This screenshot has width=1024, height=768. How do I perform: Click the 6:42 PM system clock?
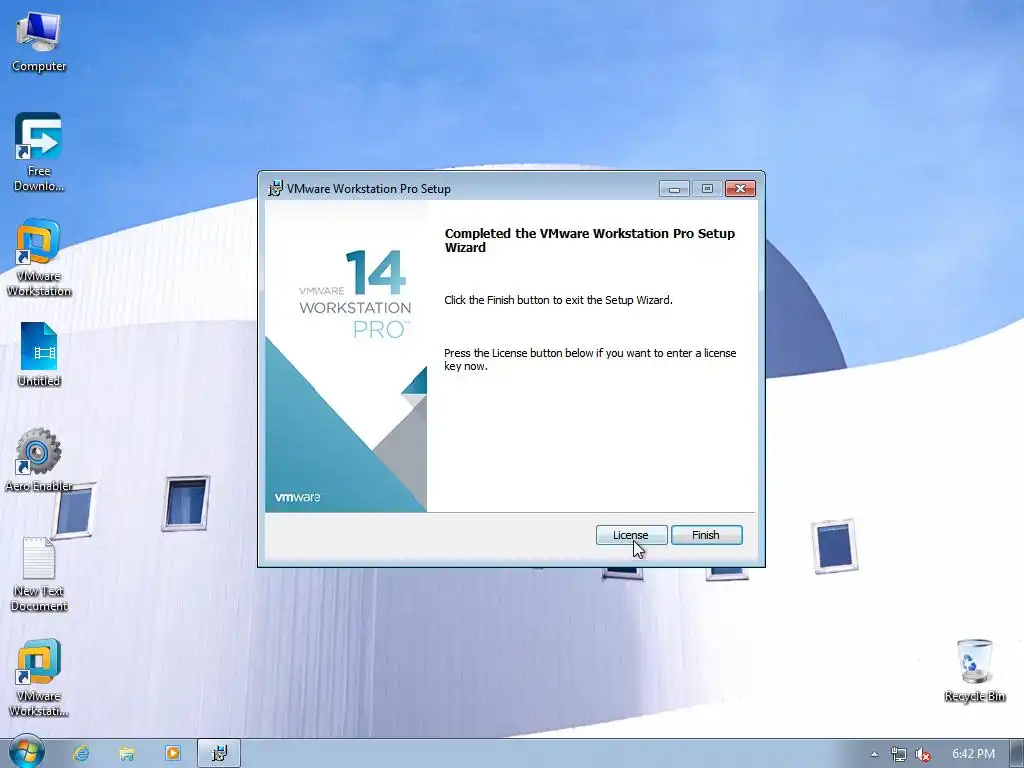click(x=973, y=754)
